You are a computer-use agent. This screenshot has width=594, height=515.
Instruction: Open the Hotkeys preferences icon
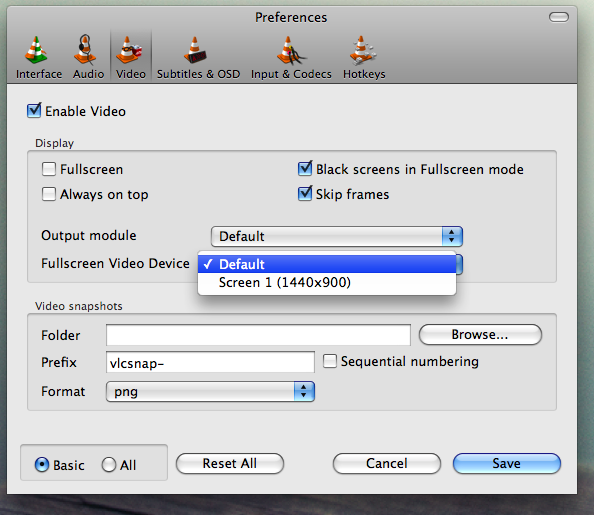[x=363, y=50]
